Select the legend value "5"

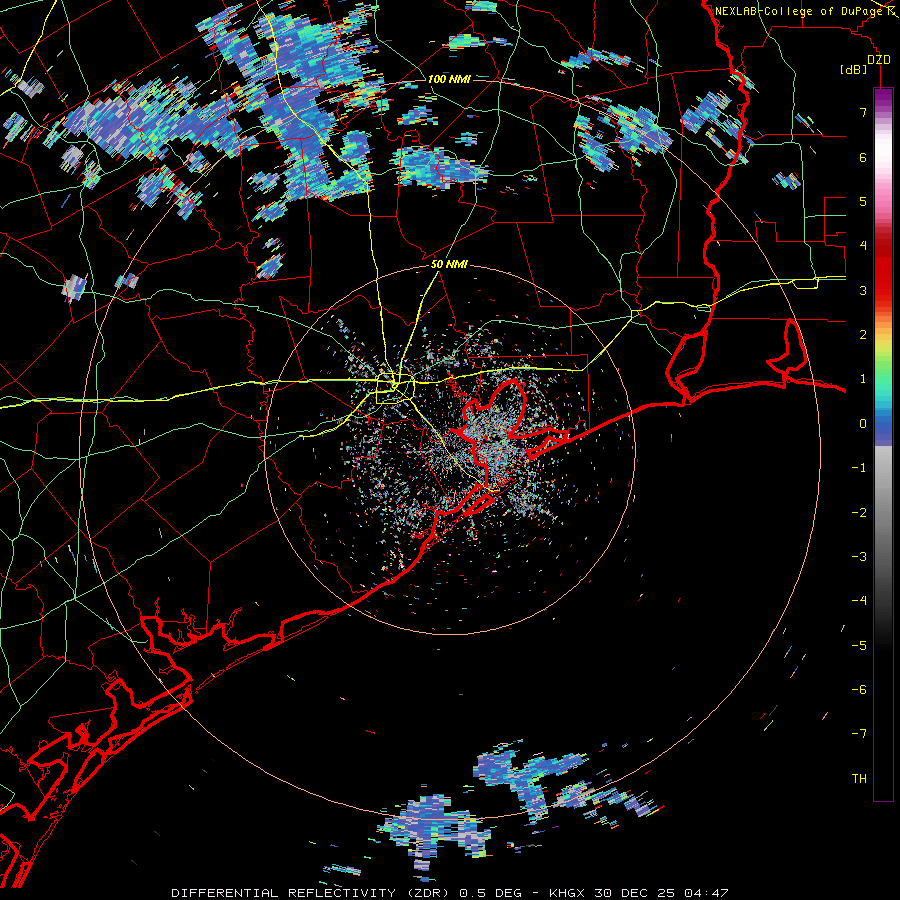(863, 201)
